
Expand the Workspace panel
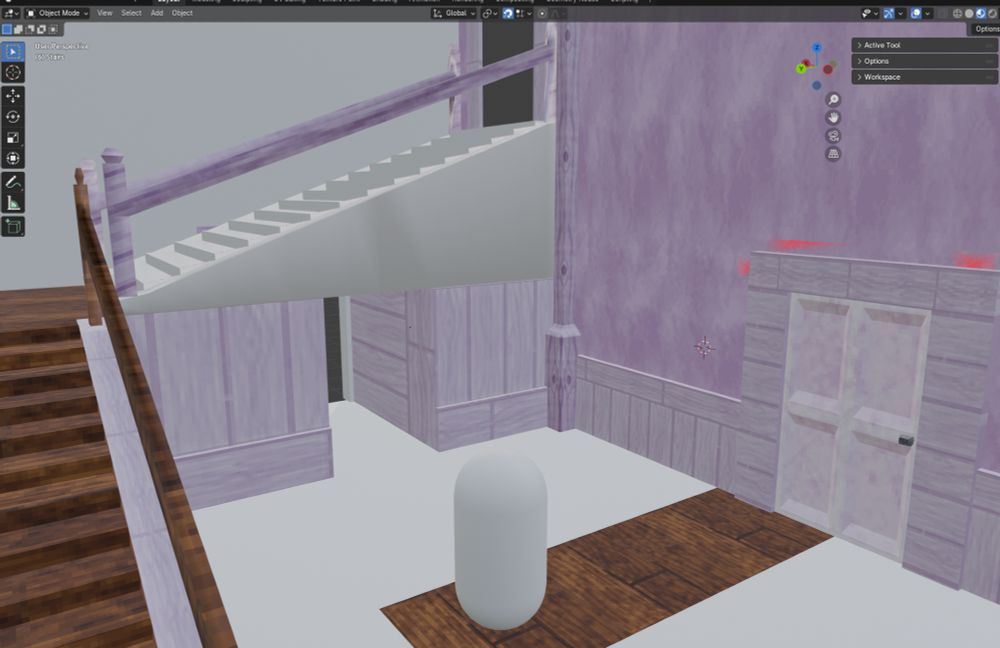[923, 77]
